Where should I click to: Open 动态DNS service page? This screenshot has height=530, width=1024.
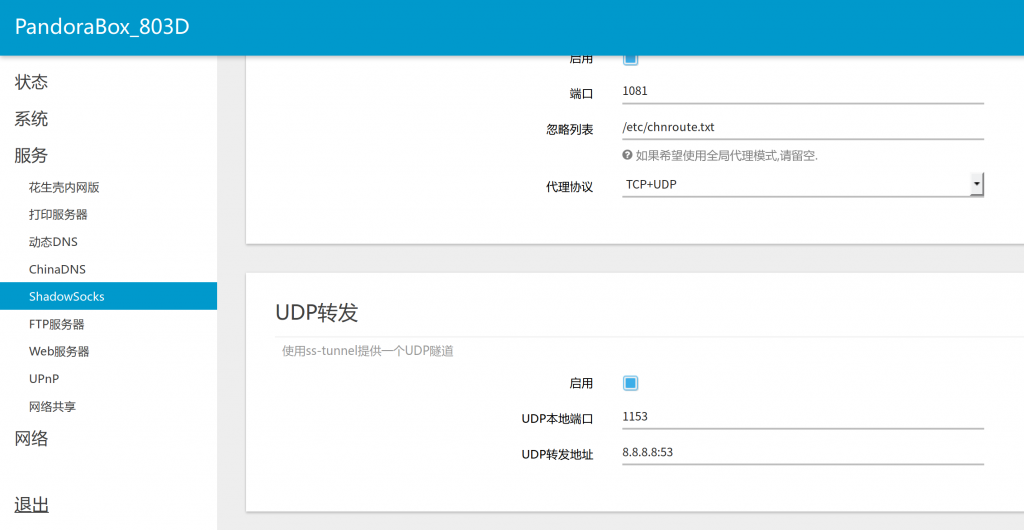click(x=53, y=242)
